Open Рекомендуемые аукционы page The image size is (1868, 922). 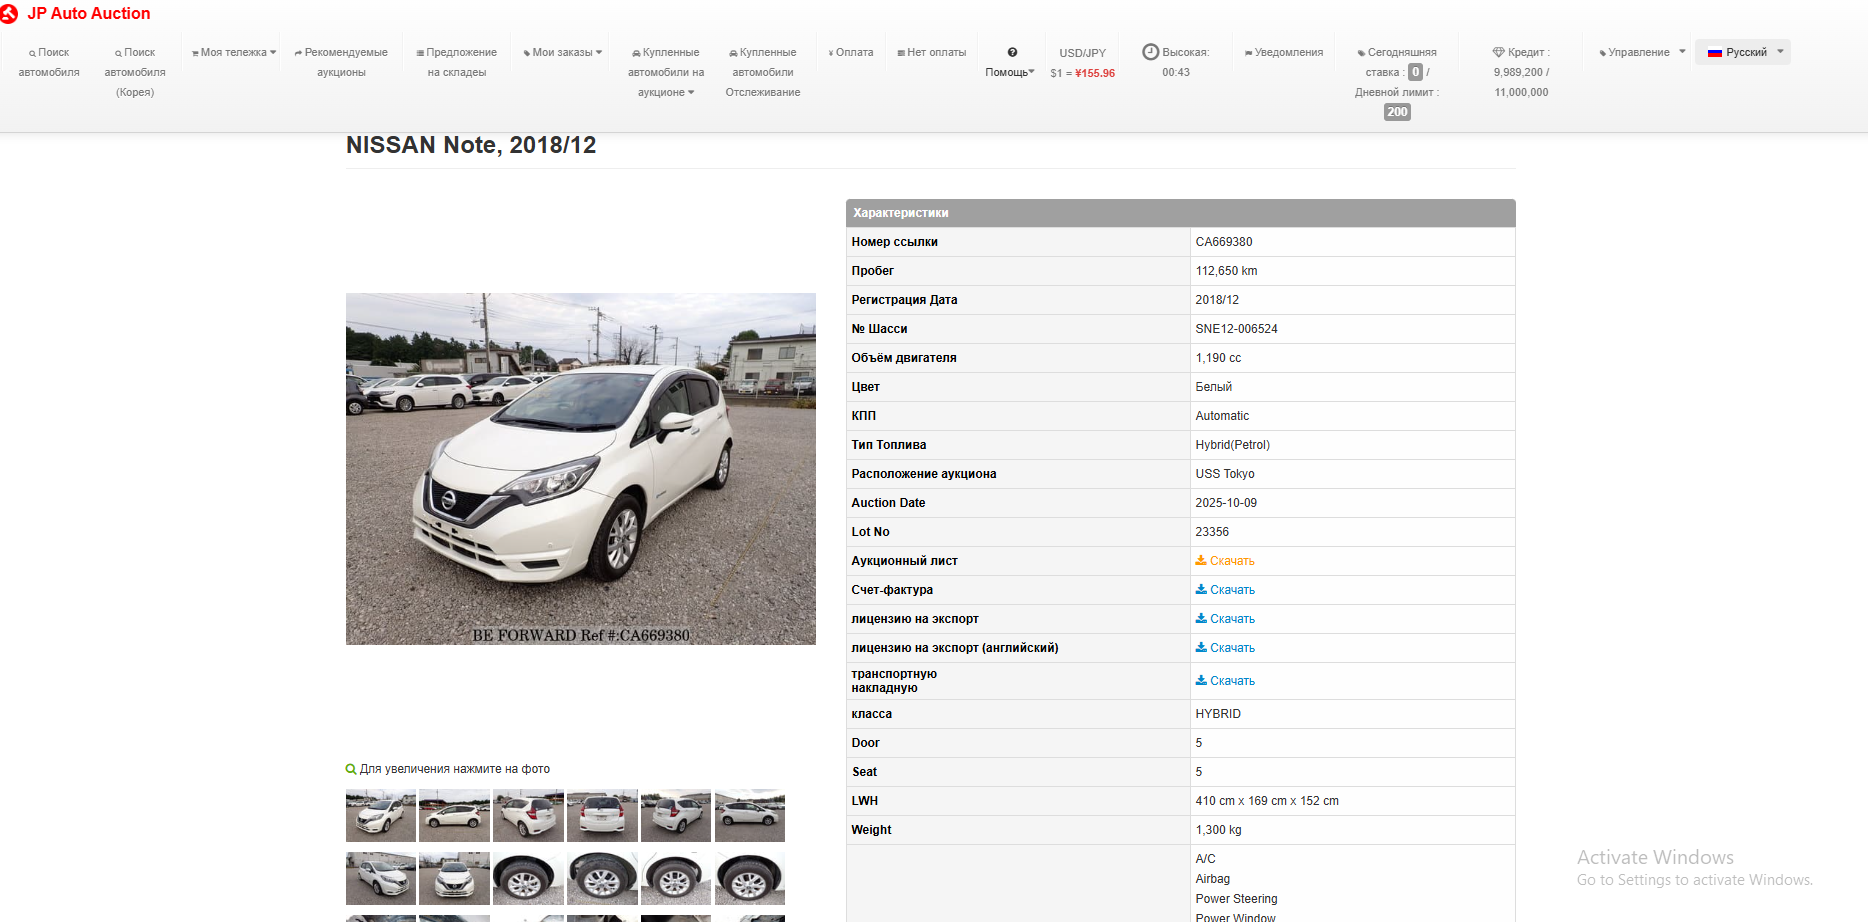click(341, 62)
